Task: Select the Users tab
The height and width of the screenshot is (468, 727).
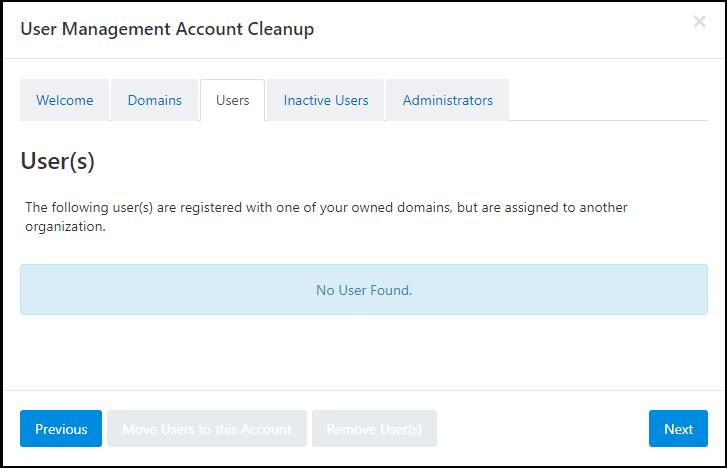Action: [x=232, y=100]
